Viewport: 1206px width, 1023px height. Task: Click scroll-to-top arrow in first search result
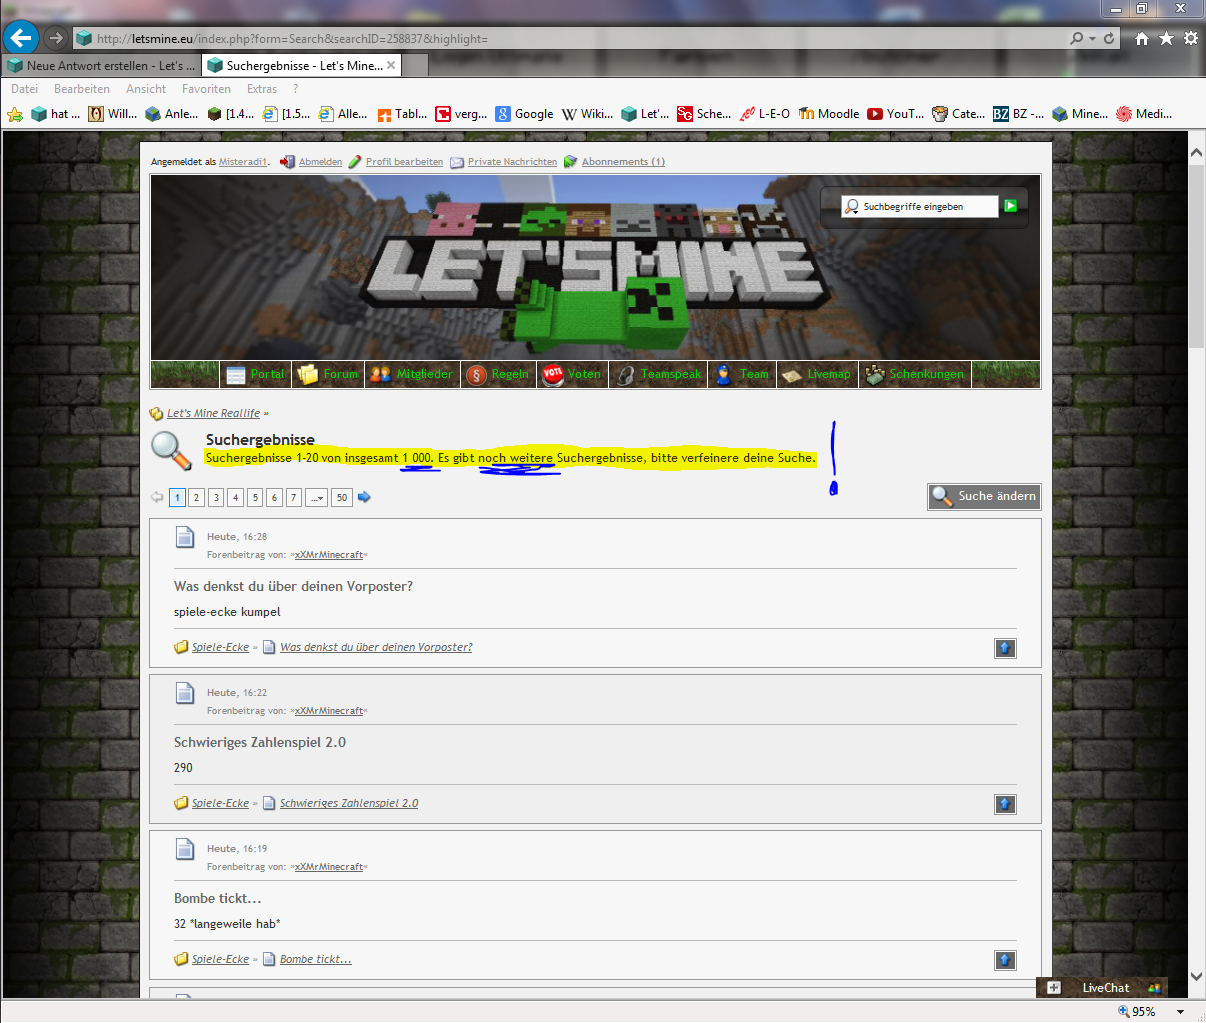coord(1005,648)
